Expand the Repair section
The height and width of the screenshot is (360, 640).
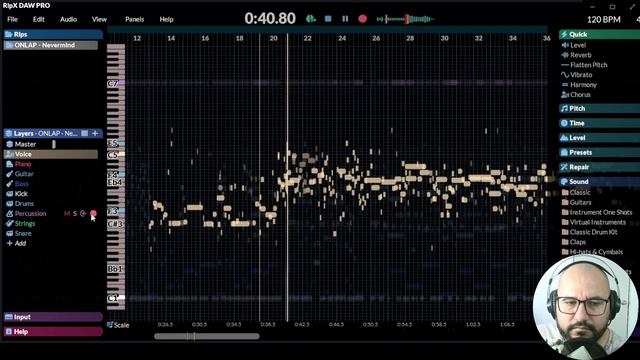(599, 167)
